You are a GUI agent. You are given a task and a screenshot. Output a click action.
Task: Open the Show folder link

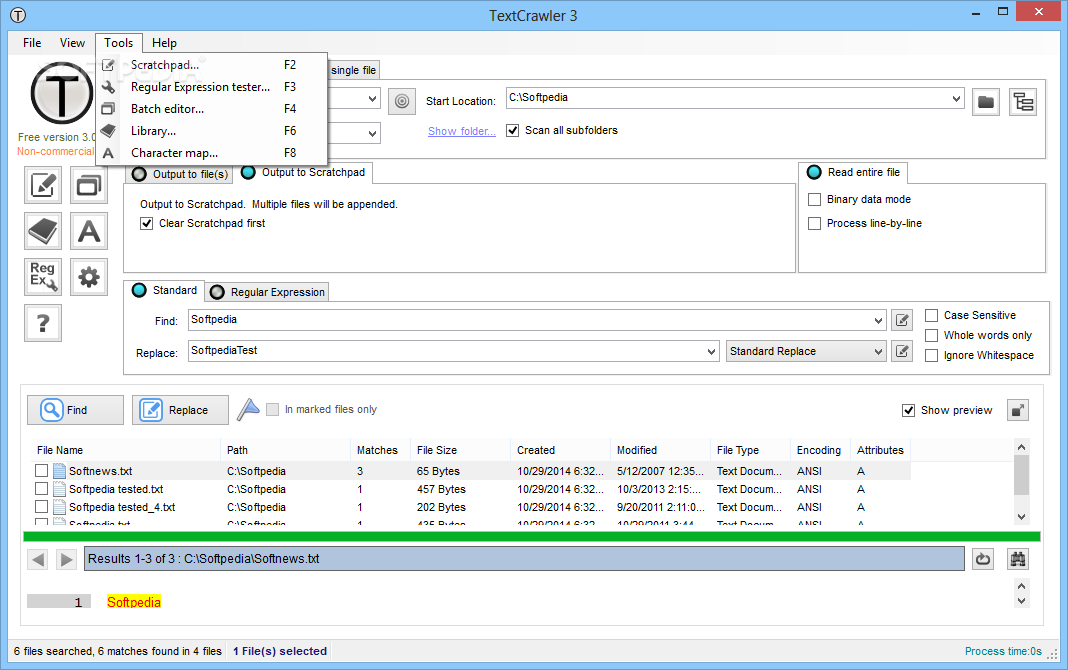point(462,131)
